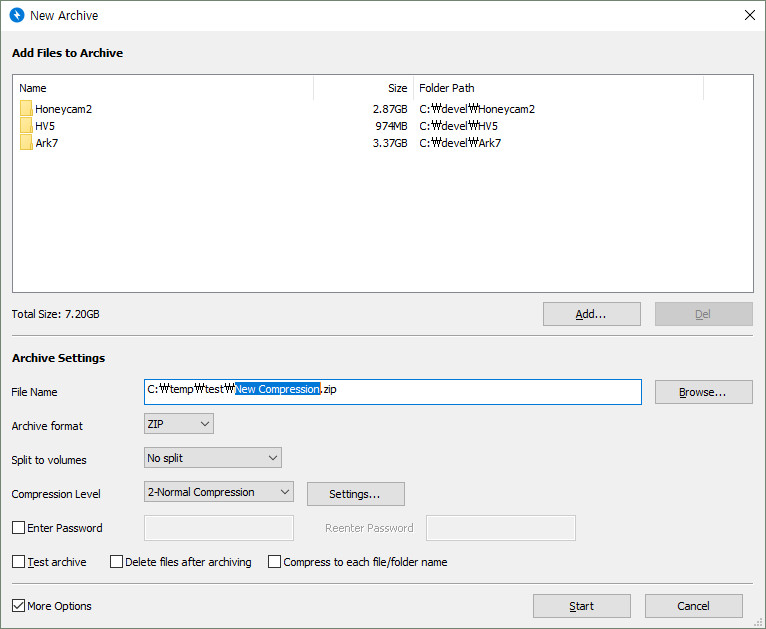Enable the Enter Password checkbox
766x629 pixels.
pyautogui.click(x=19, y=527)
